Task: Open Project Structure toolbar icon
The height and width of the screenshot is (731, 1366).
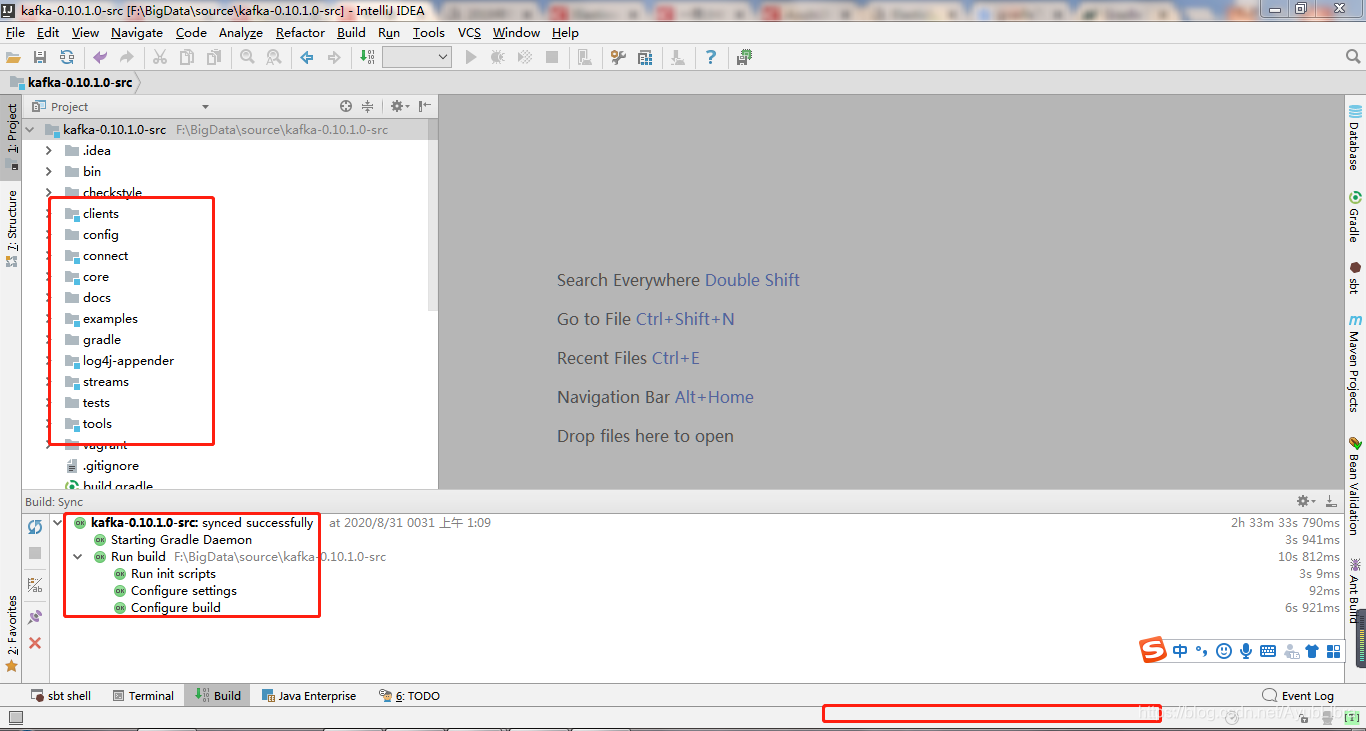Action: [645, 58]
